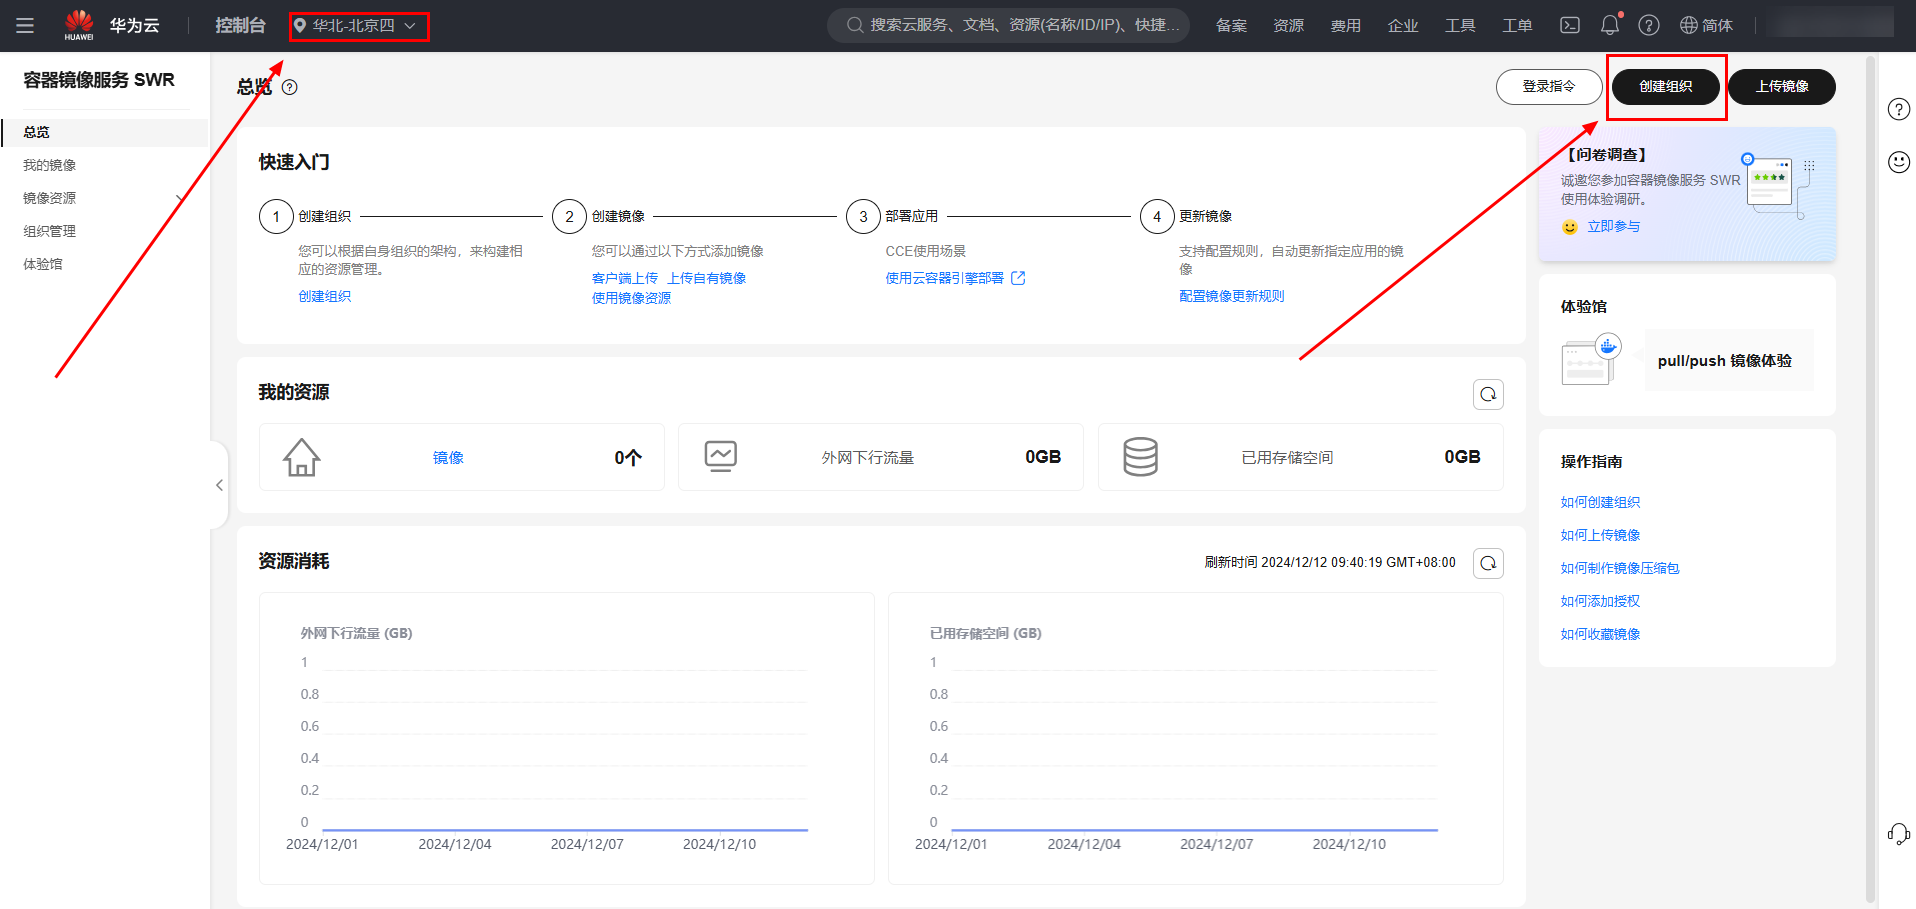This screenshot has width=1916, height=909.
Task: Click the 配置镜像更新规则 link
Action: [x=1232, y=296]
